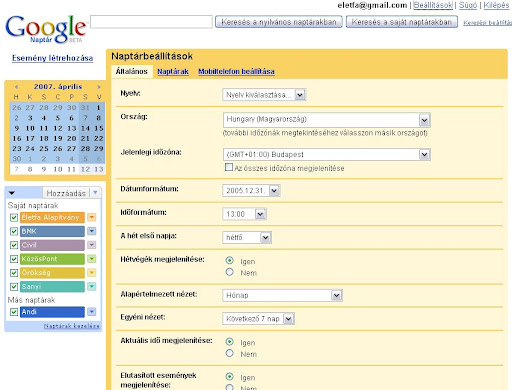Click the Életfa Alapítvány orange calendar label
Viewport: 512px width, 390px height.
tap(52, 217)
